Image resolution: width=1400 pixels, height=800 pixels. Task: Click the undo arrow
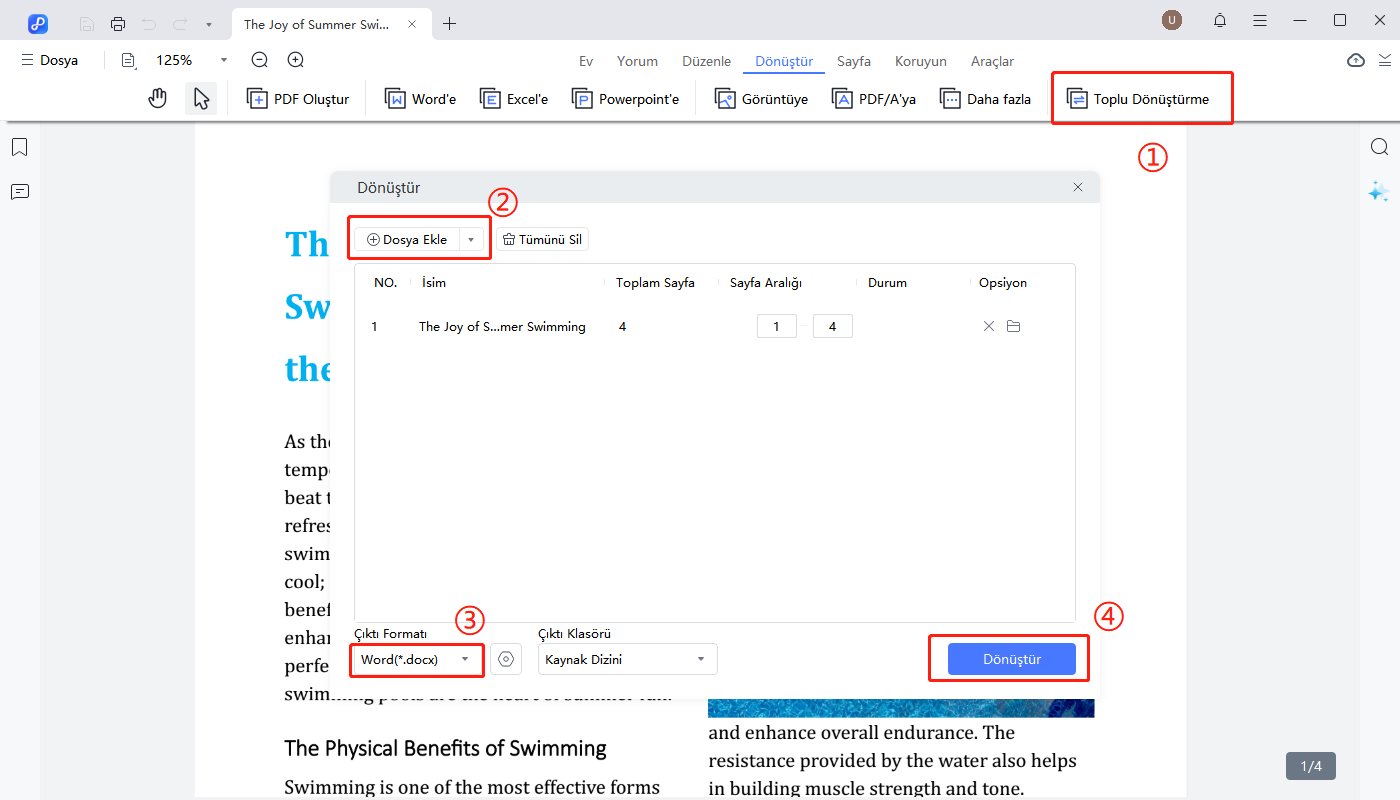tap(149, 23)
